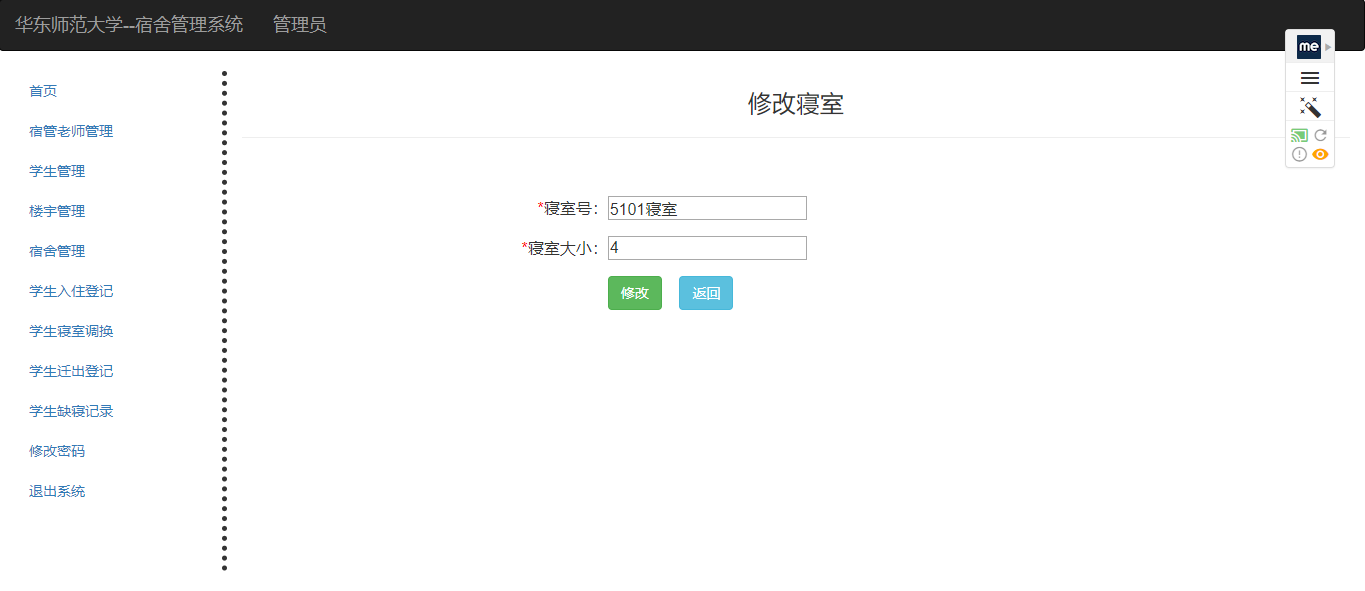1365x591 pixels.
Task: Click the 华东师范大学--宿舍管理系统 navbar title
Action: click(129, 25)
